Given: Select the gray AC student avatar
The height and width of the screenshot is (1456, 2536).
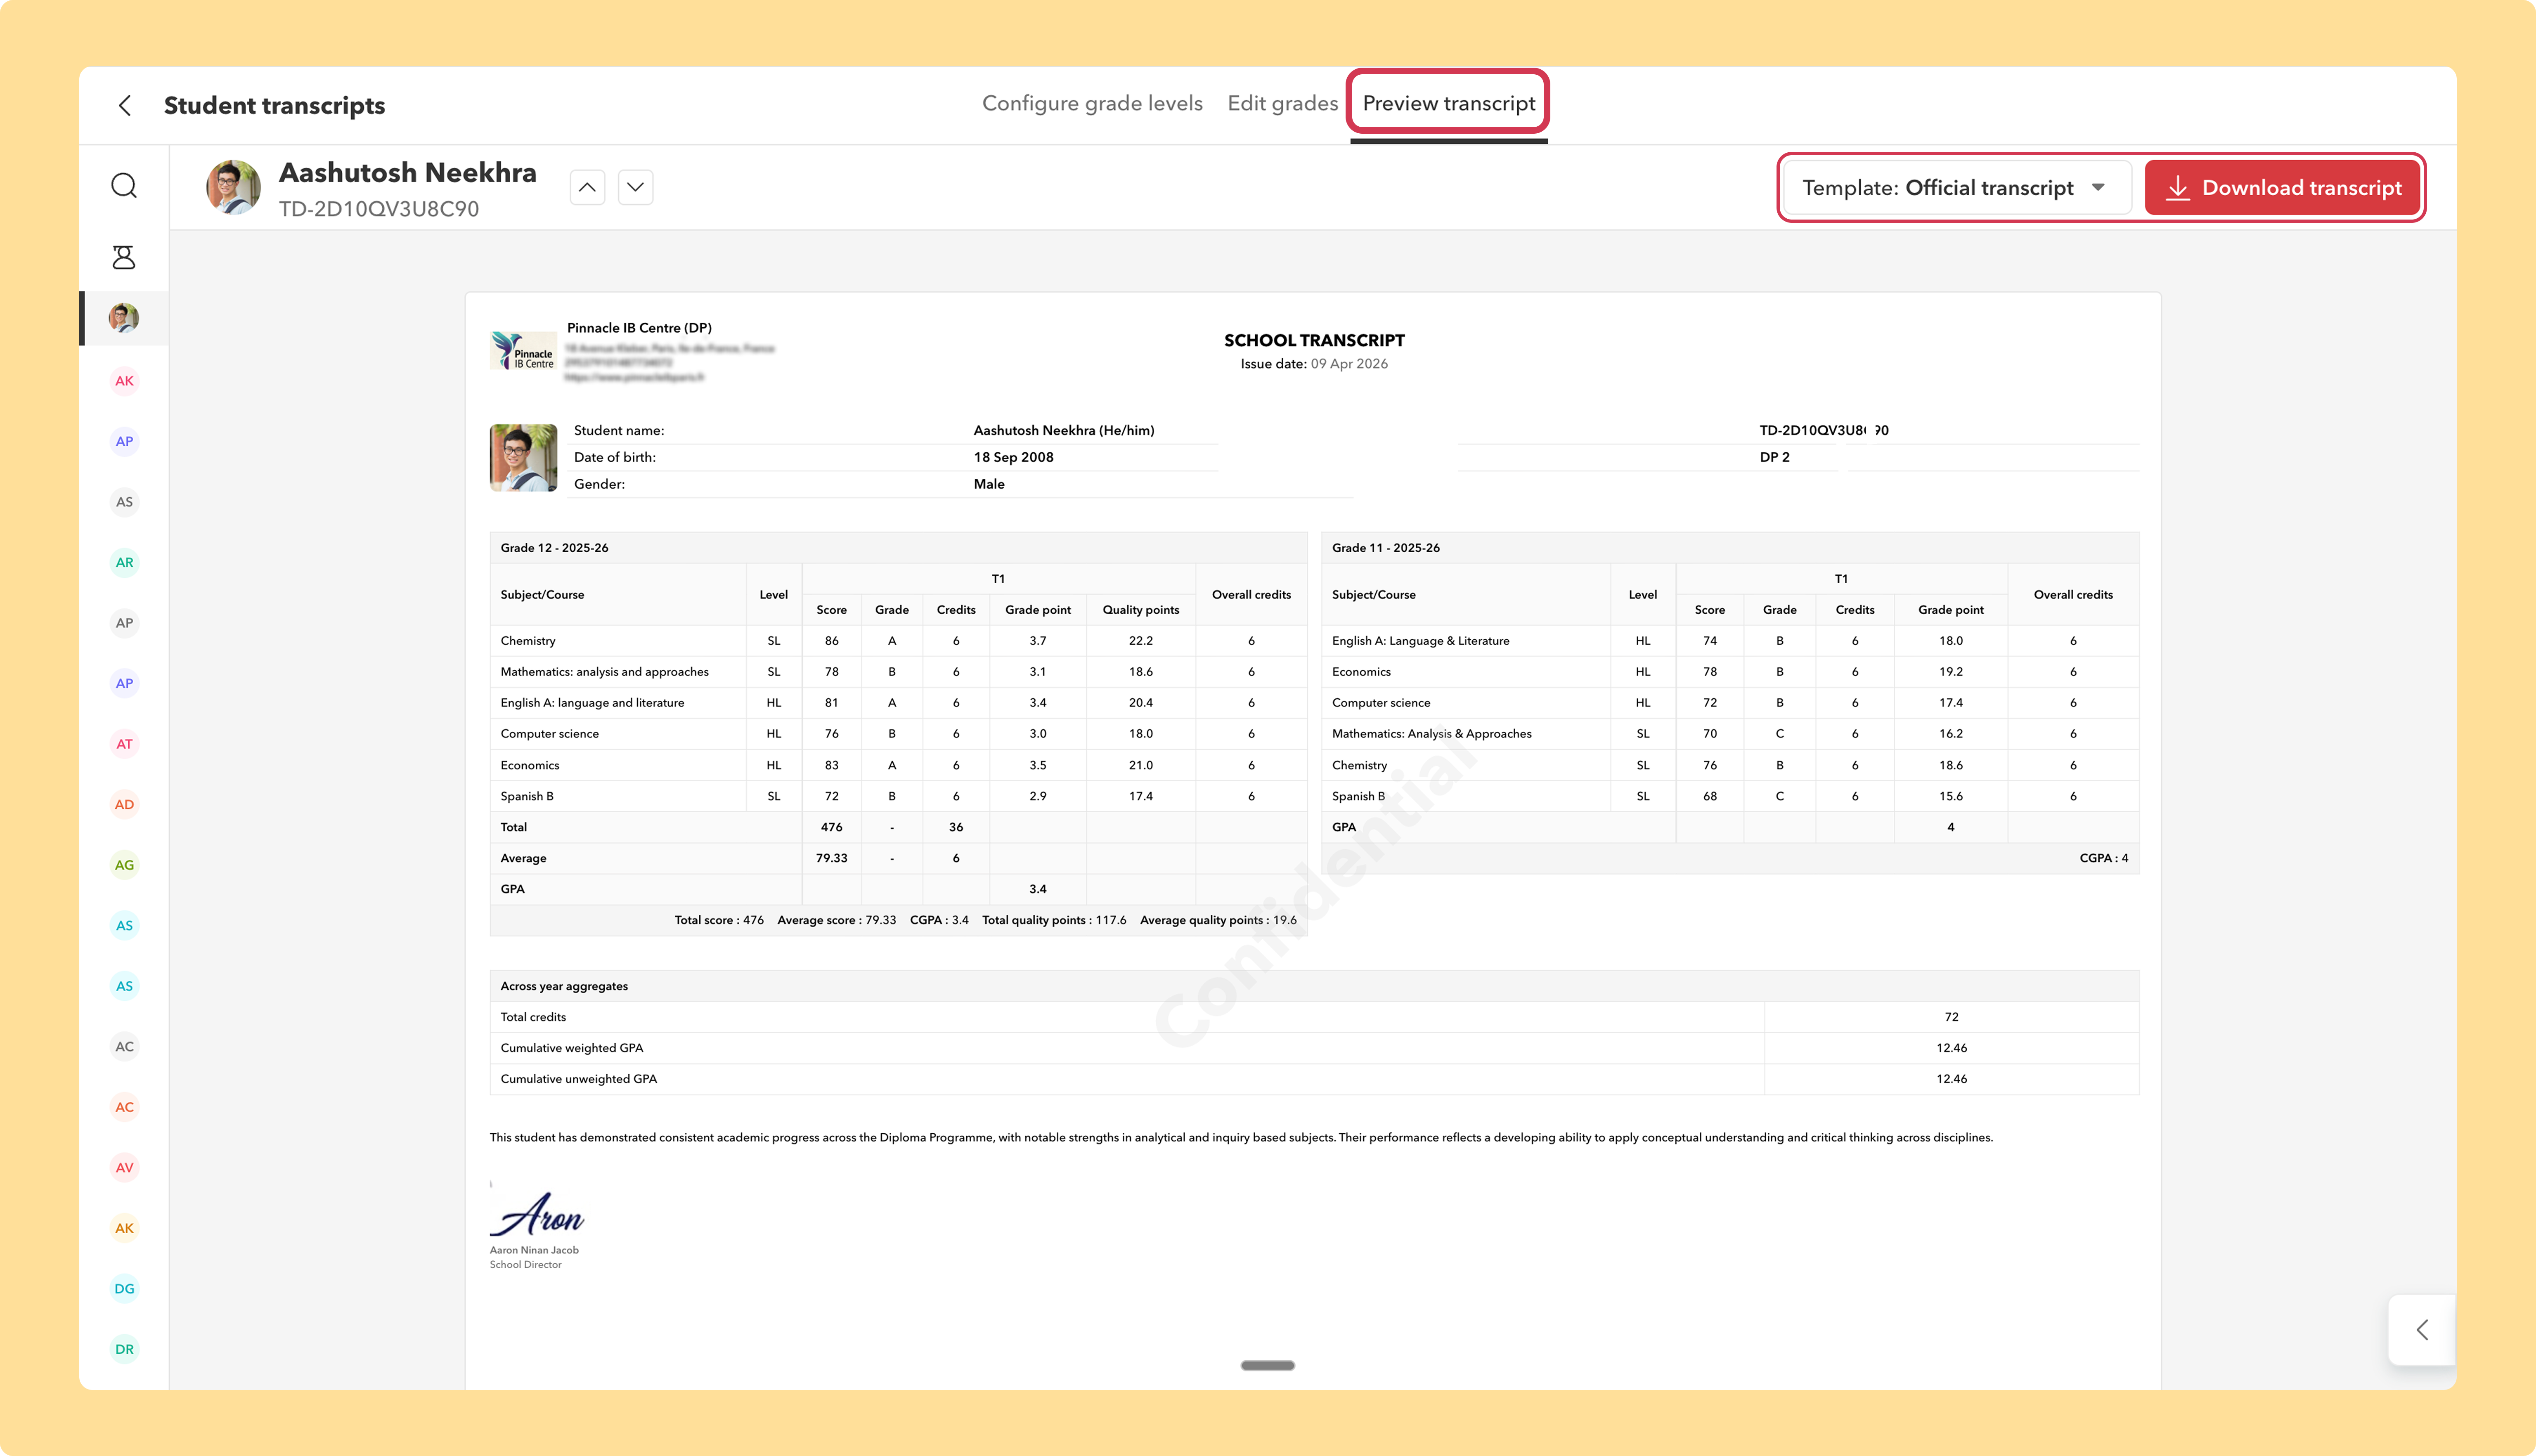Looking at the screenshot, I should [x=124, y=1046].
